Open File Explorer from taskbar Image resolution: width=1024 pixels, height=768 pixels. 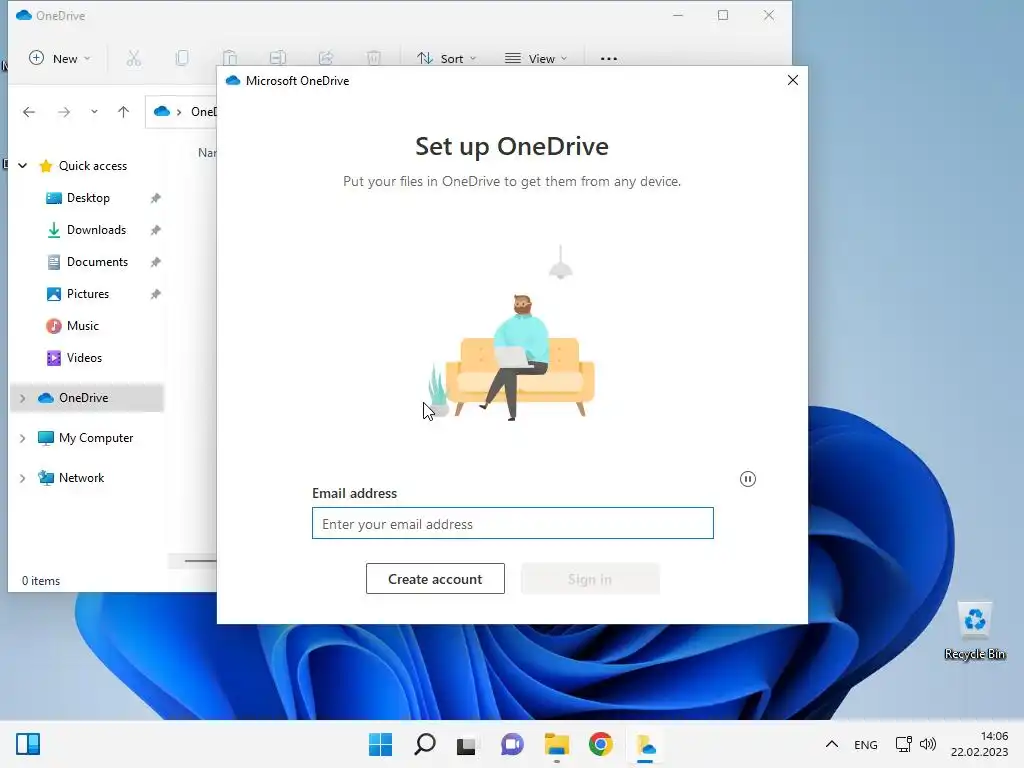click(x=557, y=744)
